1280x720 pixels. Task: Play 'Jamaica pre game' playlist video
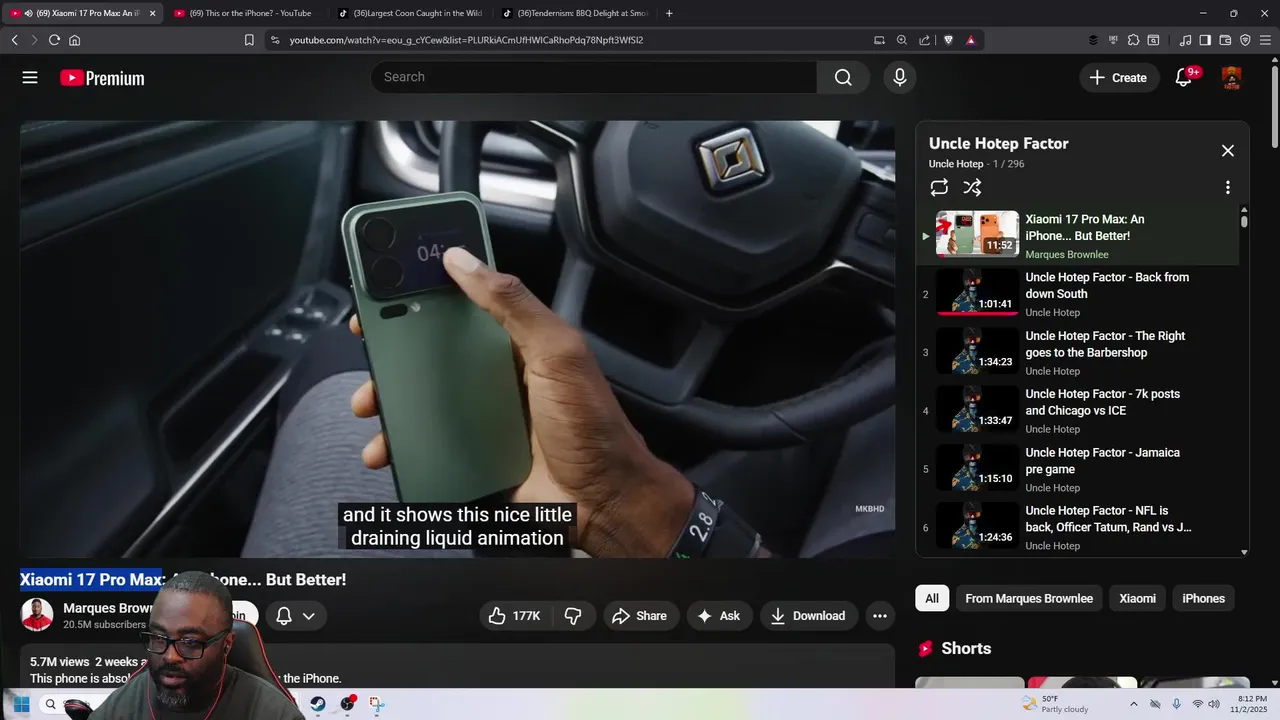(1077, 469)
